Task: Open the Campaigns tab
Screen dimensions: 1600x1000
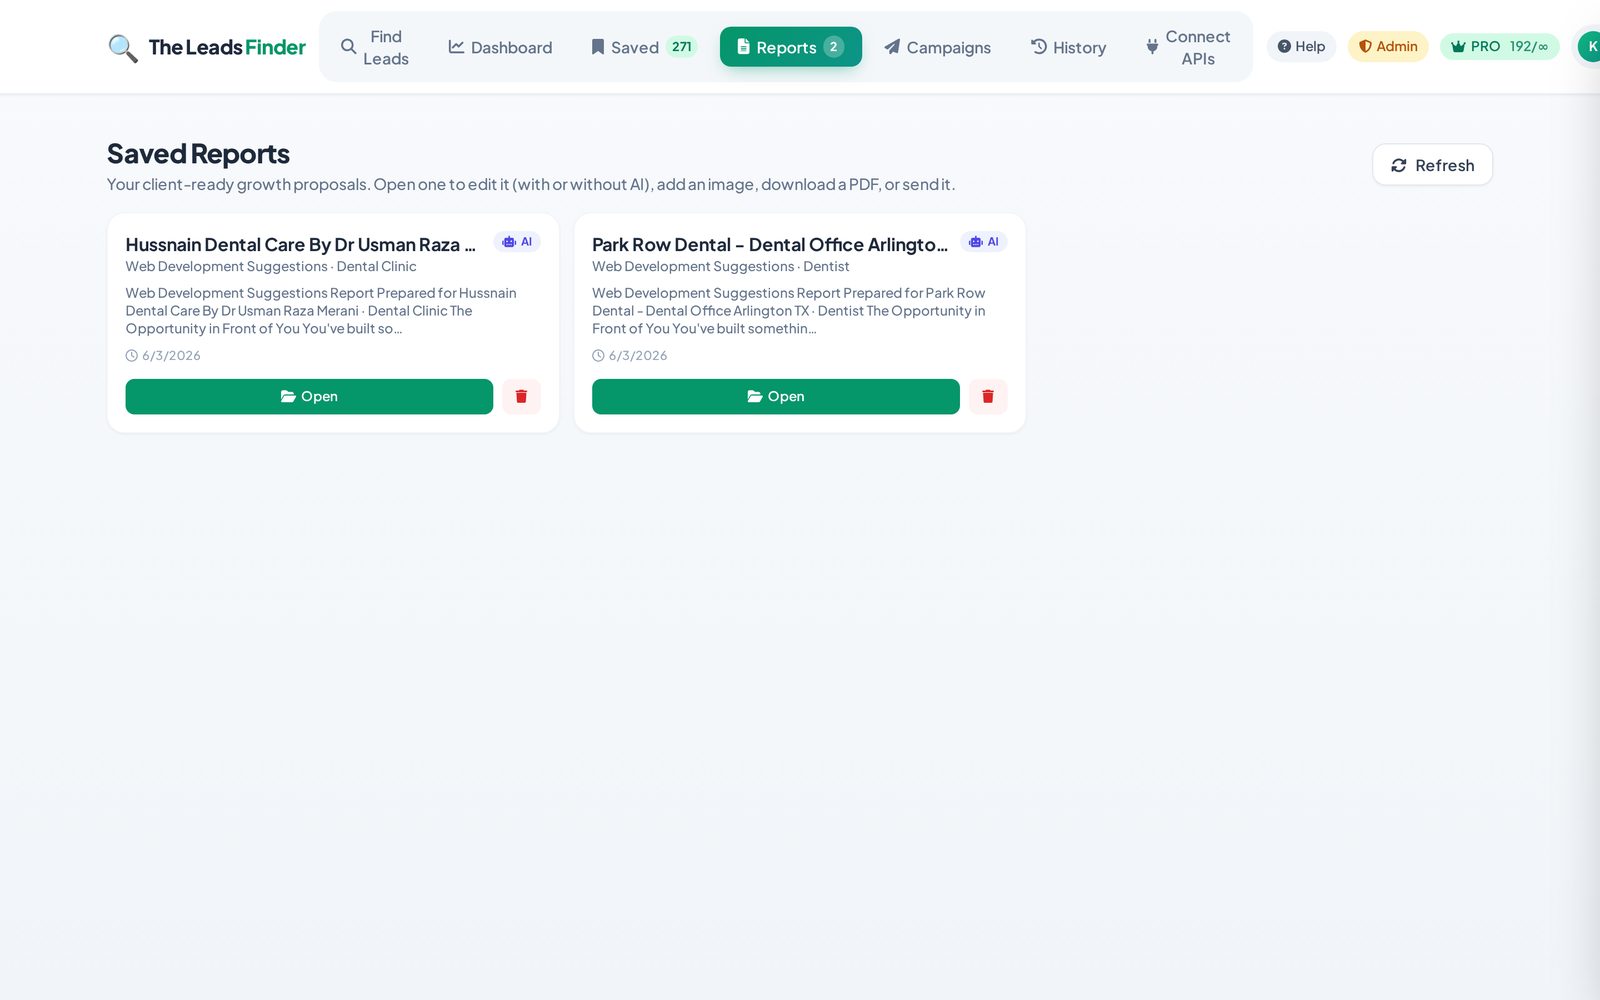Action: [937, 47]
